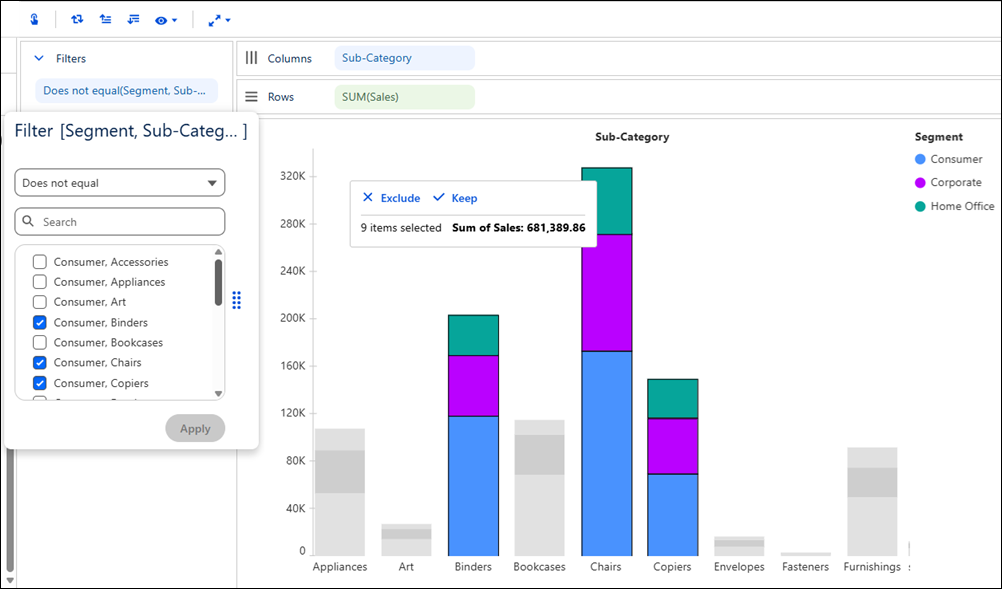
Task: Click the Fasteners axis label
Action: click(x=805, y=567)
